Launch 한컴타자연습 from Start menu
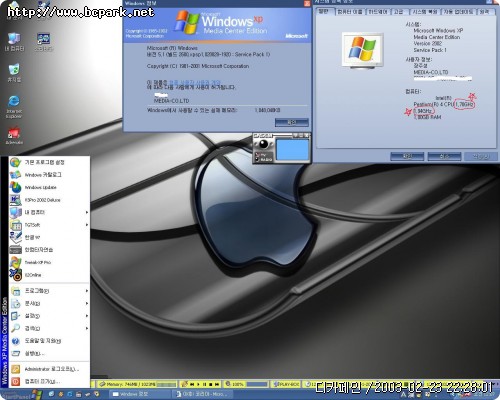This screenshot has height=400, width=500. point(49,250)
